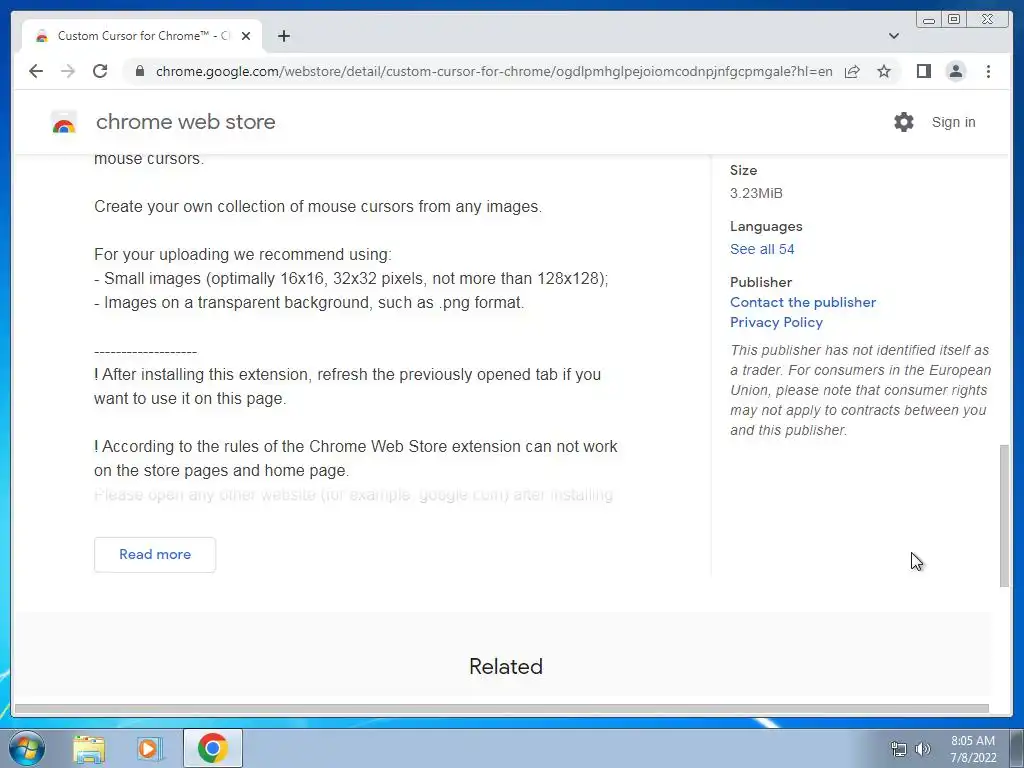Click the Languages label

point(766,226)
